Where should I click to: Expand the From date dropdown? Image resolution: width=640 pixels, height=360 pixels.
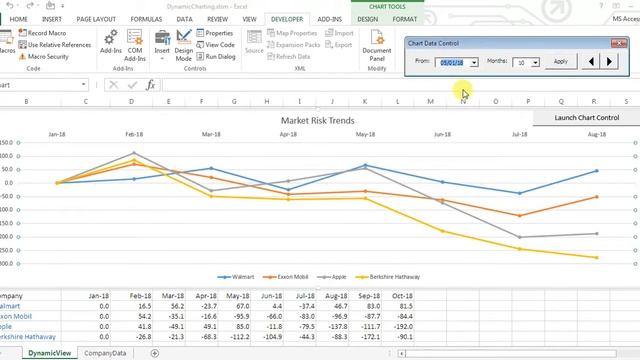[x=474, y=62]
